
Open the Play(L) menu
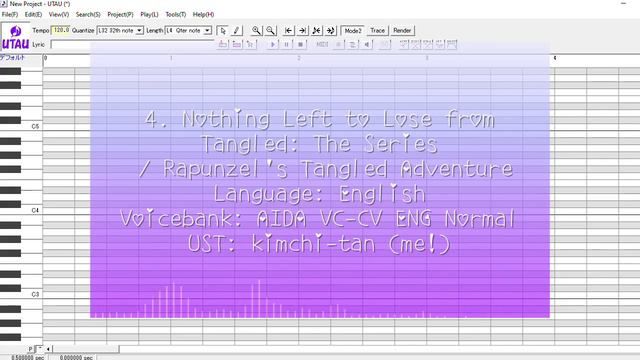coord(149,14)
